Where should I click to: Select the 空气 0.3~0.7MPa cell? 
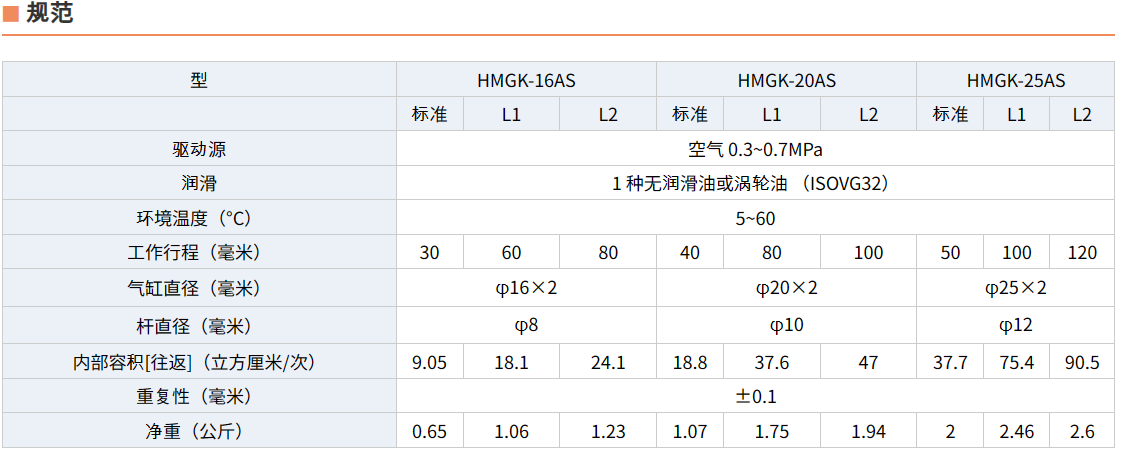756,150
